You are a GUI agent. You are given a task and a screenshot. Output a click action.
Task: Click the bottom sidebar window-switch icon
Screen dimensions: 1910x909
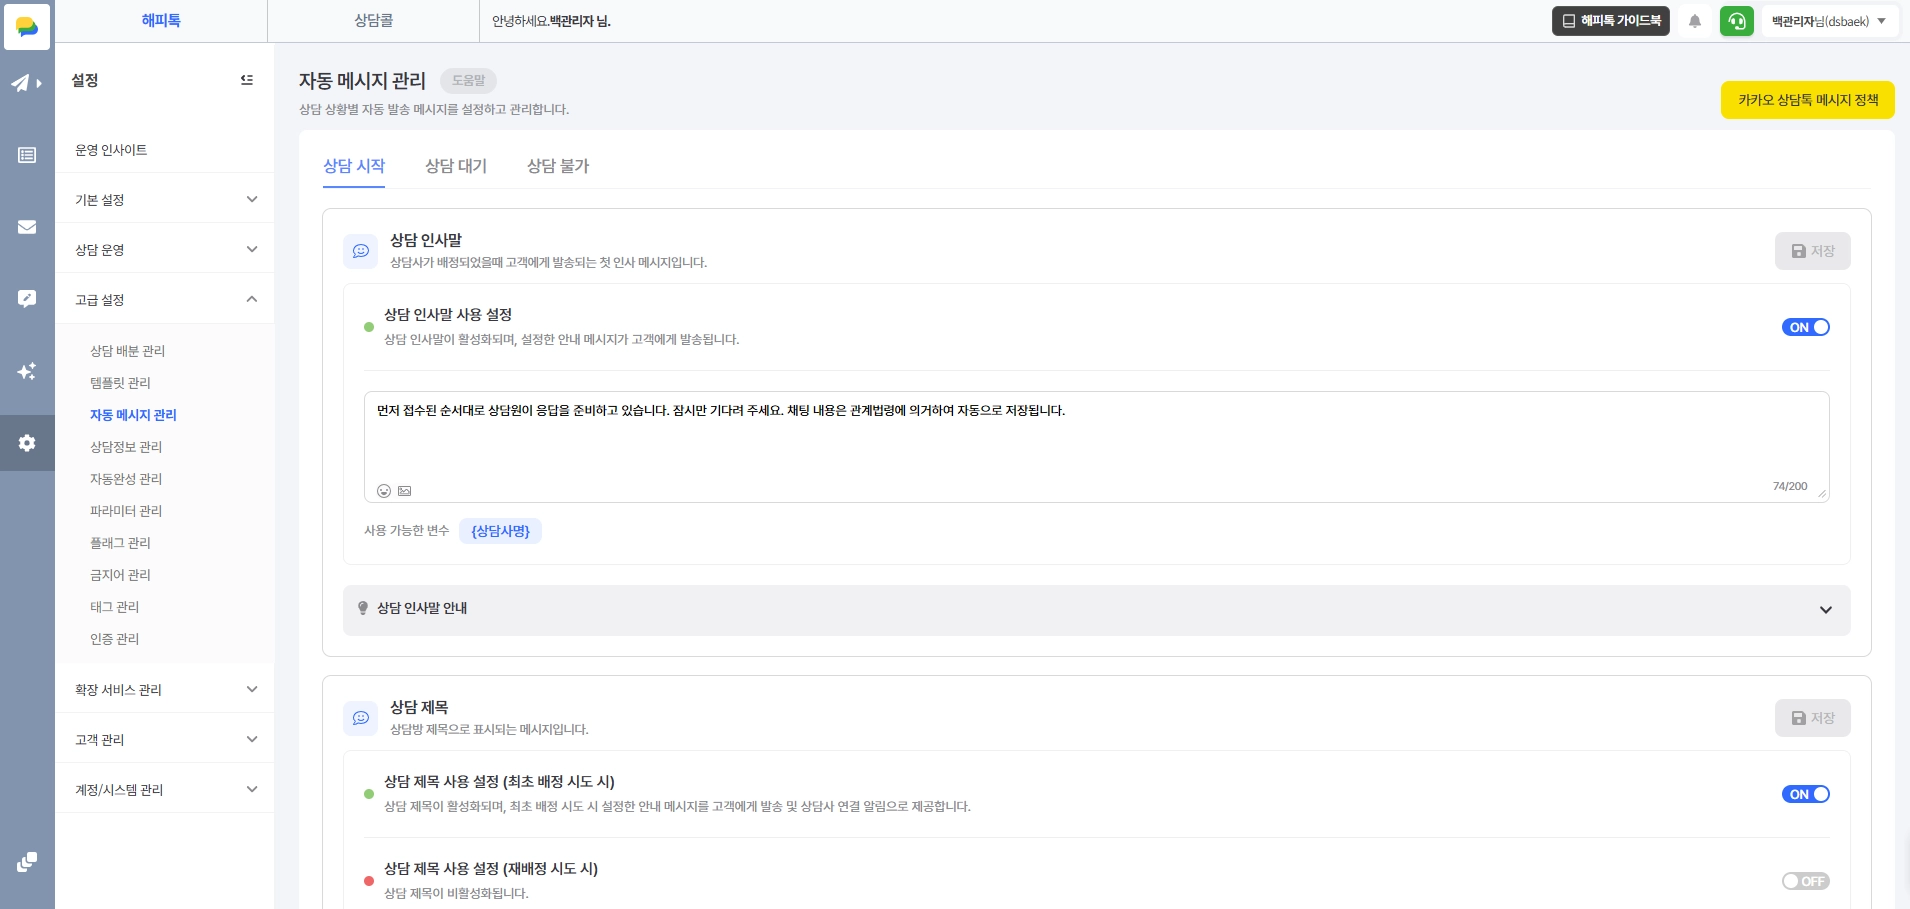(x=27, y=862)
